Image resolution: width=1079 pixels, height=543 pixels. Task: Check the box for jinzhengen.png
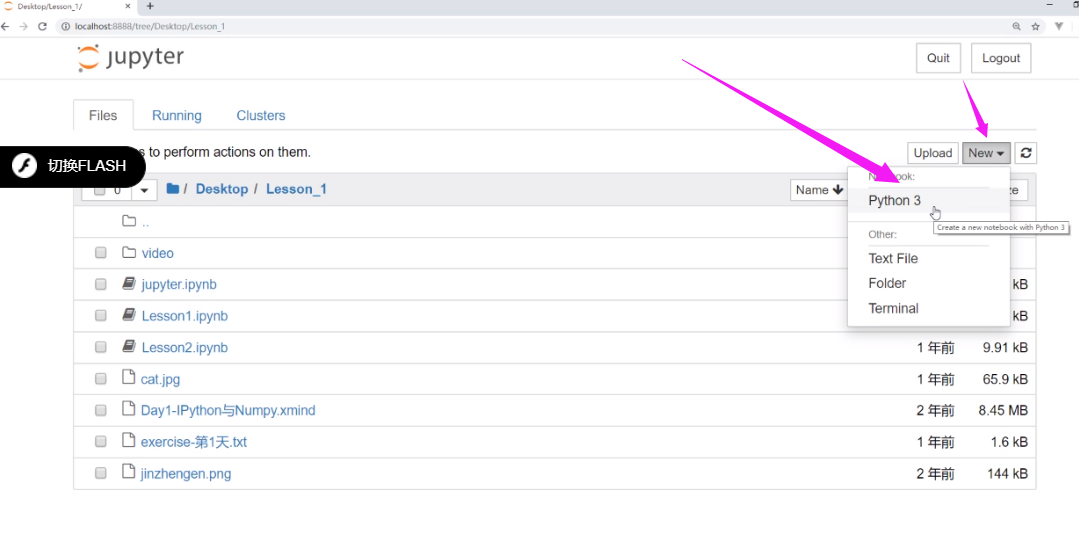coord(100,473)
